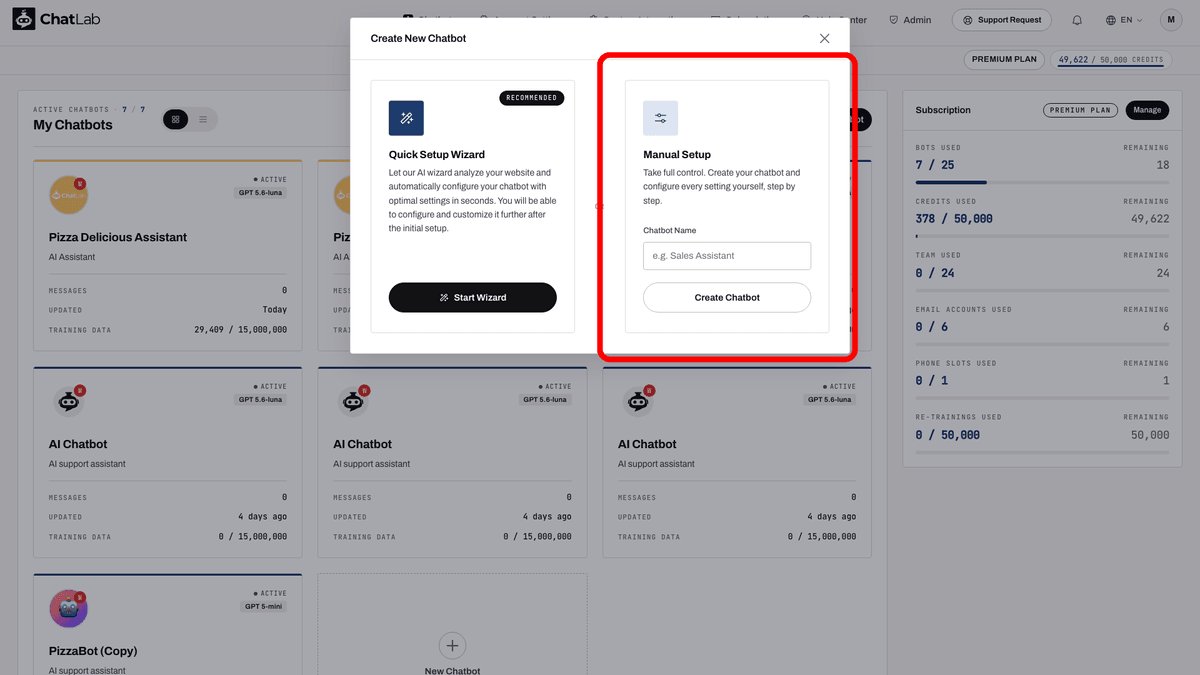Click the My Chatbots heading

tap(73, 125)
